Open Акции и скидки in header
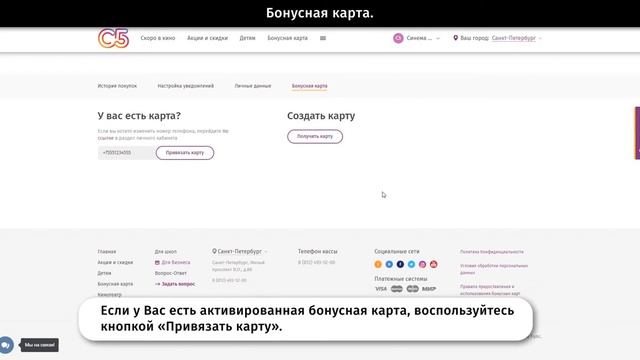This screenshot has width=640, height=360. click(207, 38)
